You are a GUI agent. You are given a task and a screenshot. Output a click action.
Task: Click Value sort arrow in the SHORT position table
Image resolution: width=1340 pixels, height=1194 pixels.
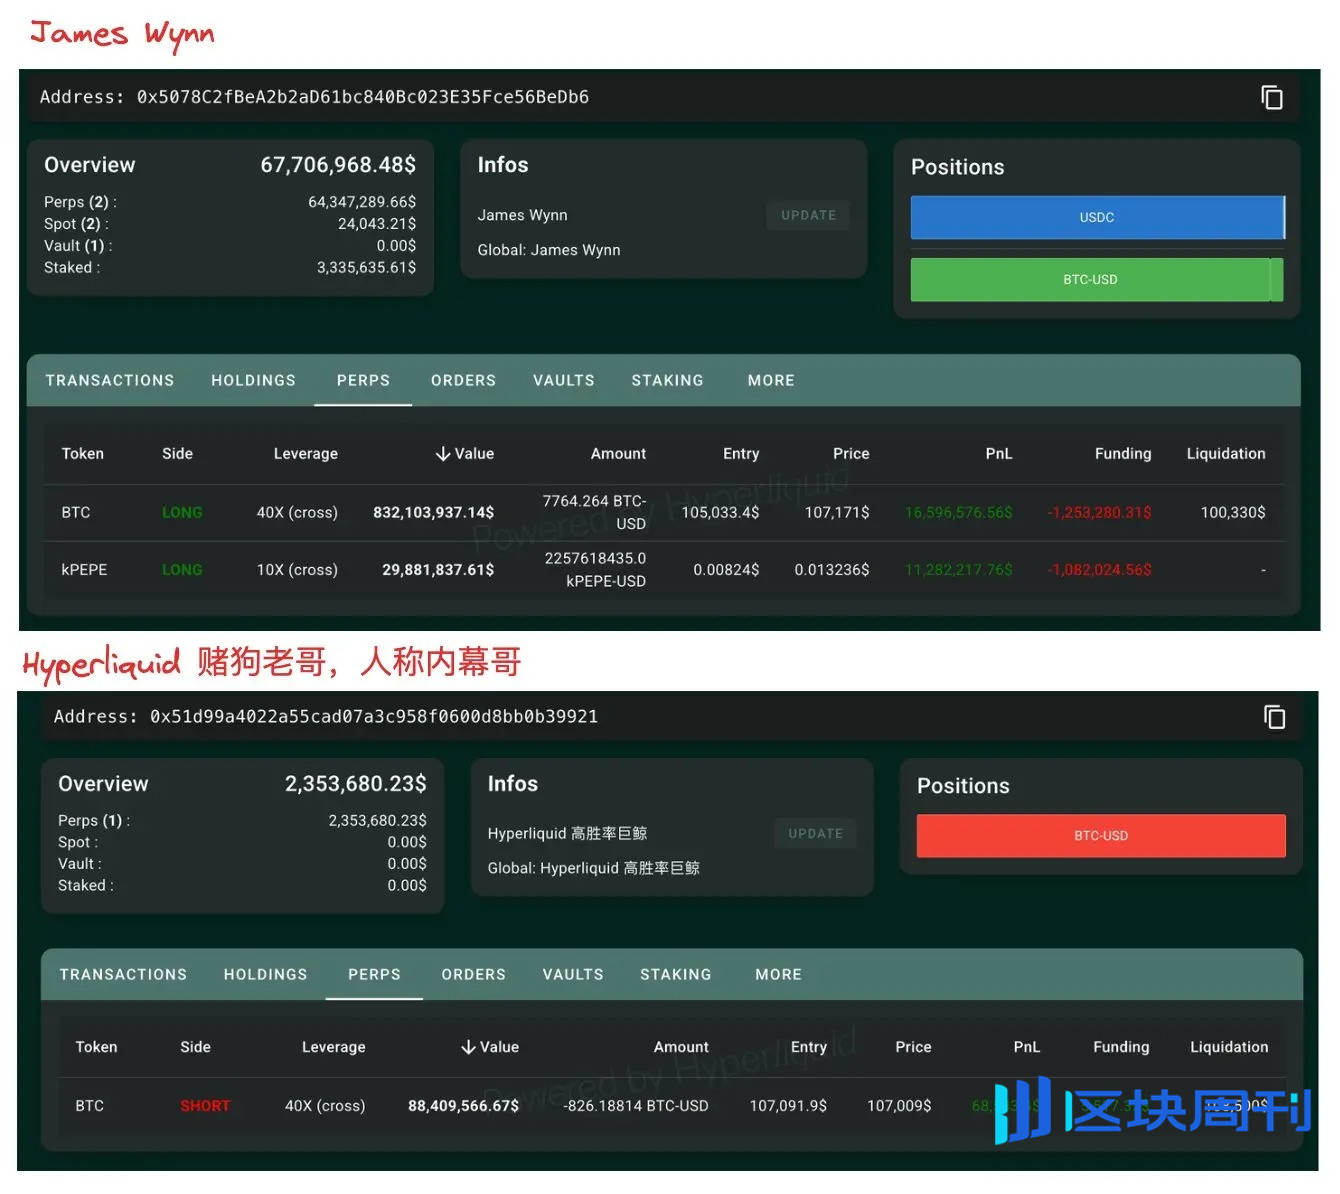tap(468, 1047)
